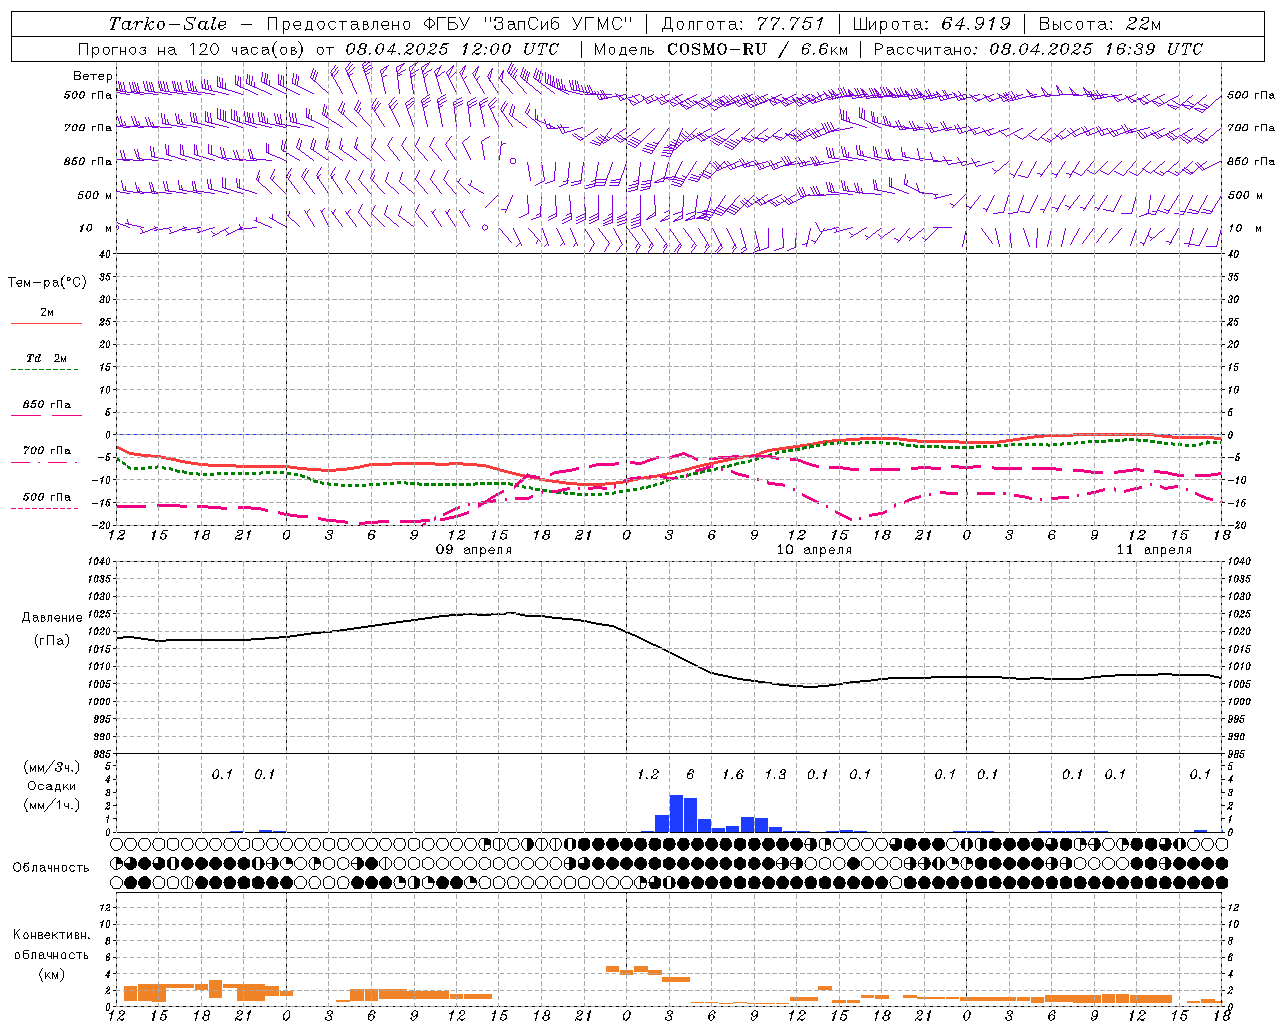Viewport: 1280px width, 1024px height.
Task: Click the station name "Tarko-Sale" in the header
Action: pos(168,24)
